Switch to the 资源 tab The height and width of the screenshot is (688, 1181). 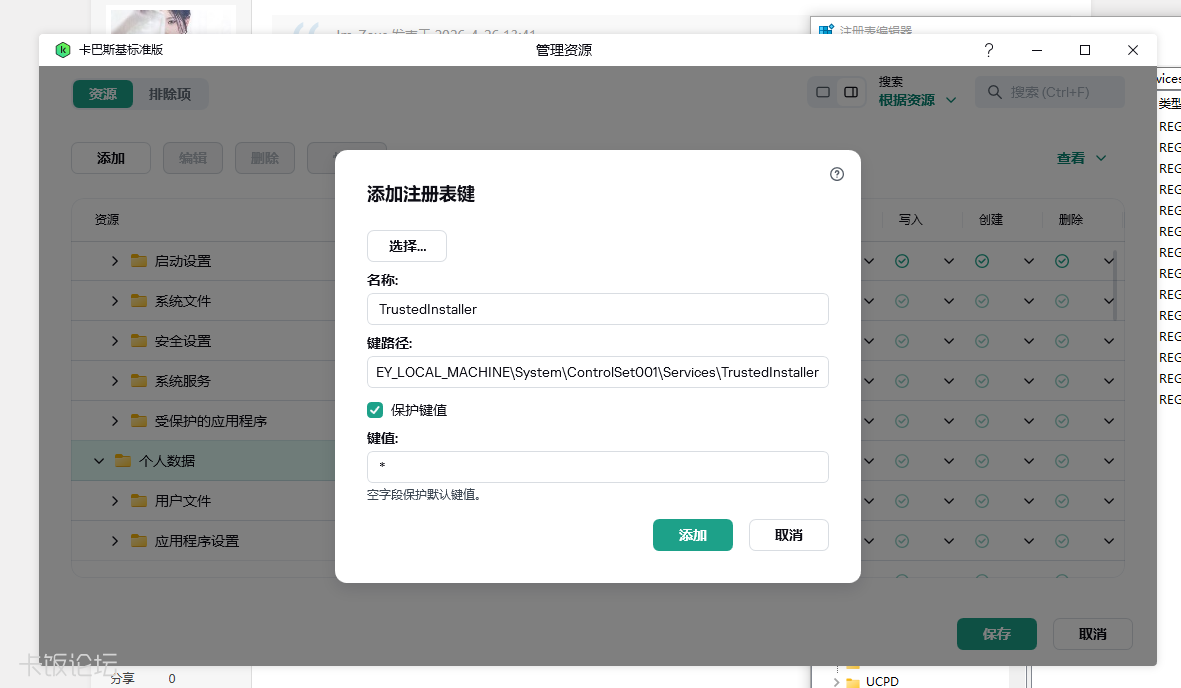[102, 94]
